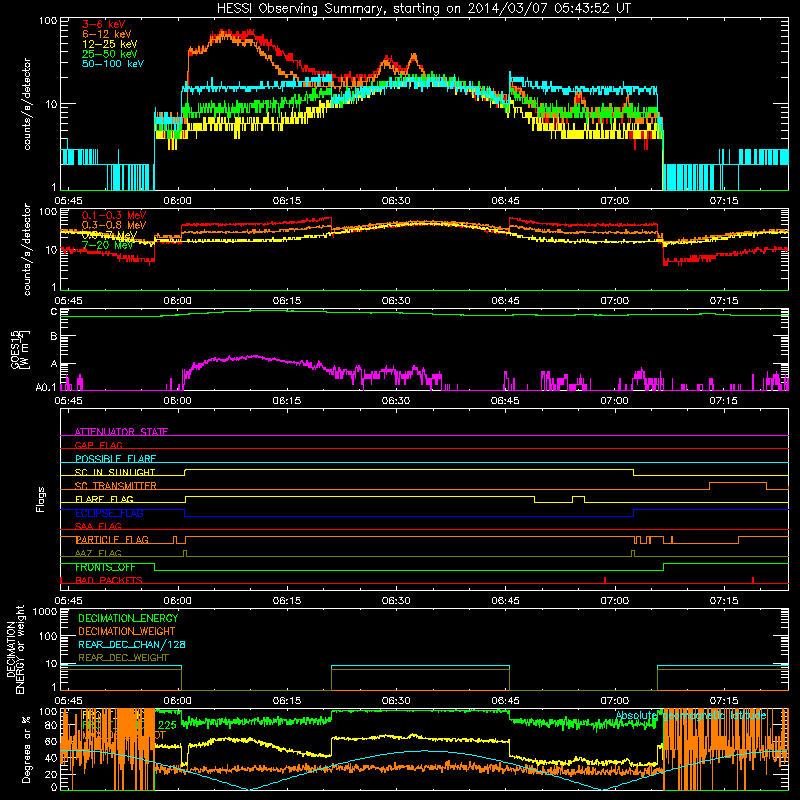Click "07:15" time label under top panel

pyautogui.click(x=723, y=201)
